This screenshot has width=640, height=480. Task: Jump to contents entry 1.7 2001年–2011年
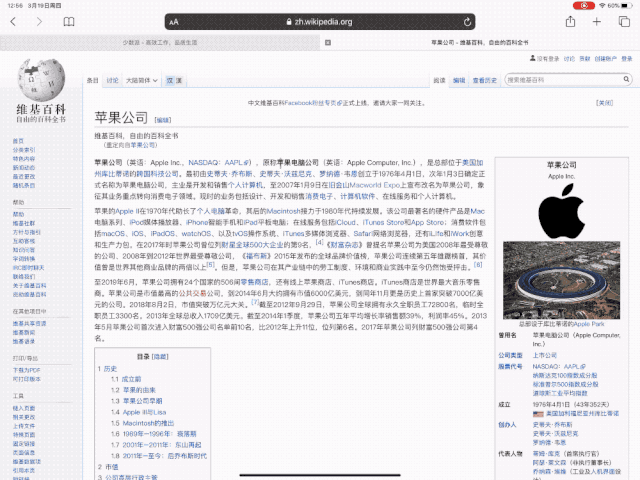[x=156, y=445]
